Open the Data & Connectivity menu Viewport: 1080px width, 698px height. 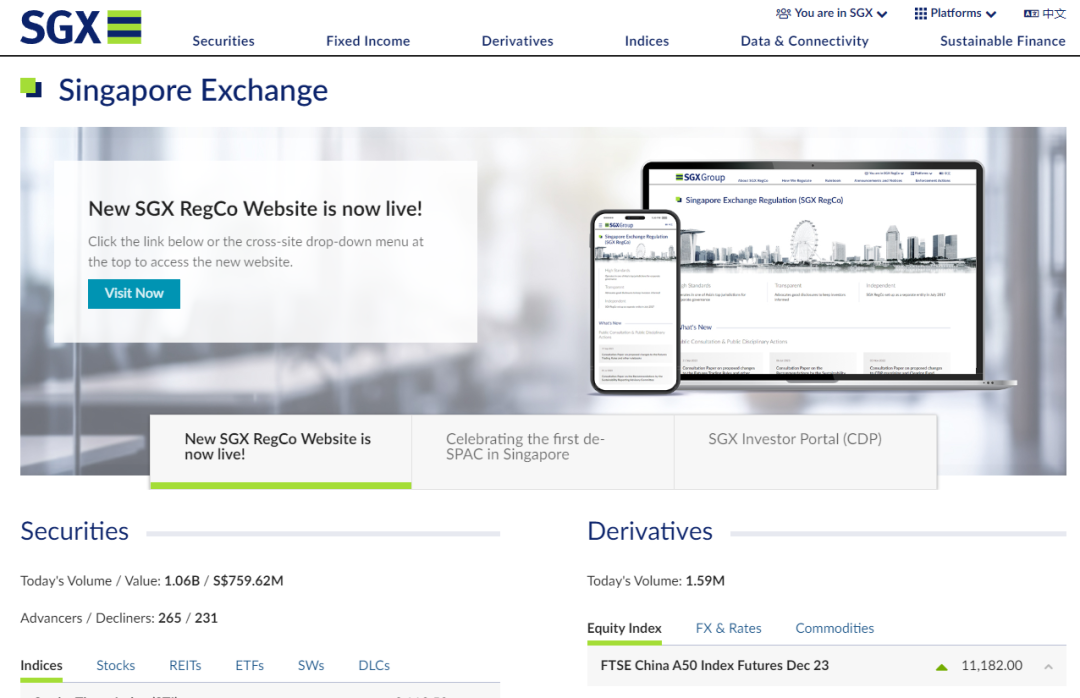804,41
